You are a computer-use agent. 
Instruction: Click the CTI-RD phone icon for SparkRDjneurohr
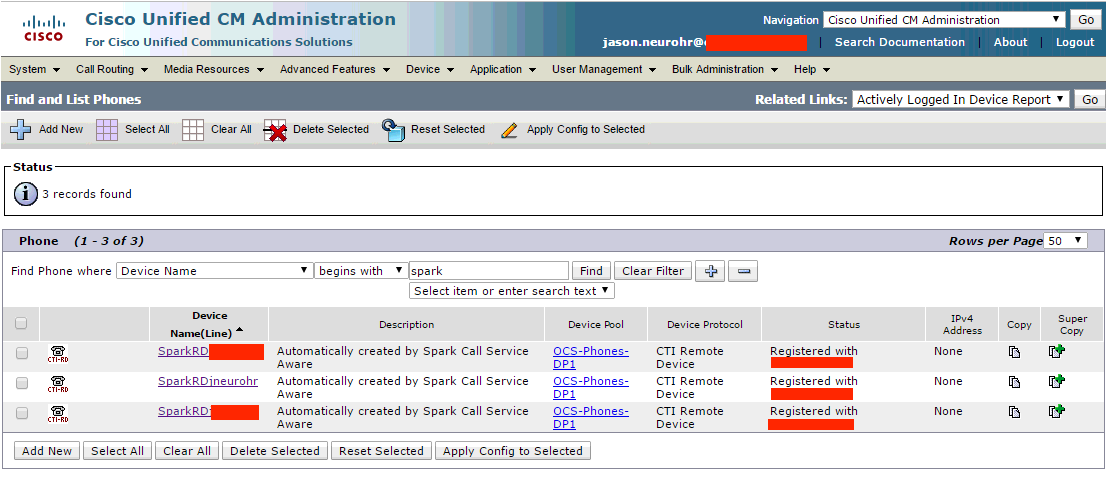[58, 384]
